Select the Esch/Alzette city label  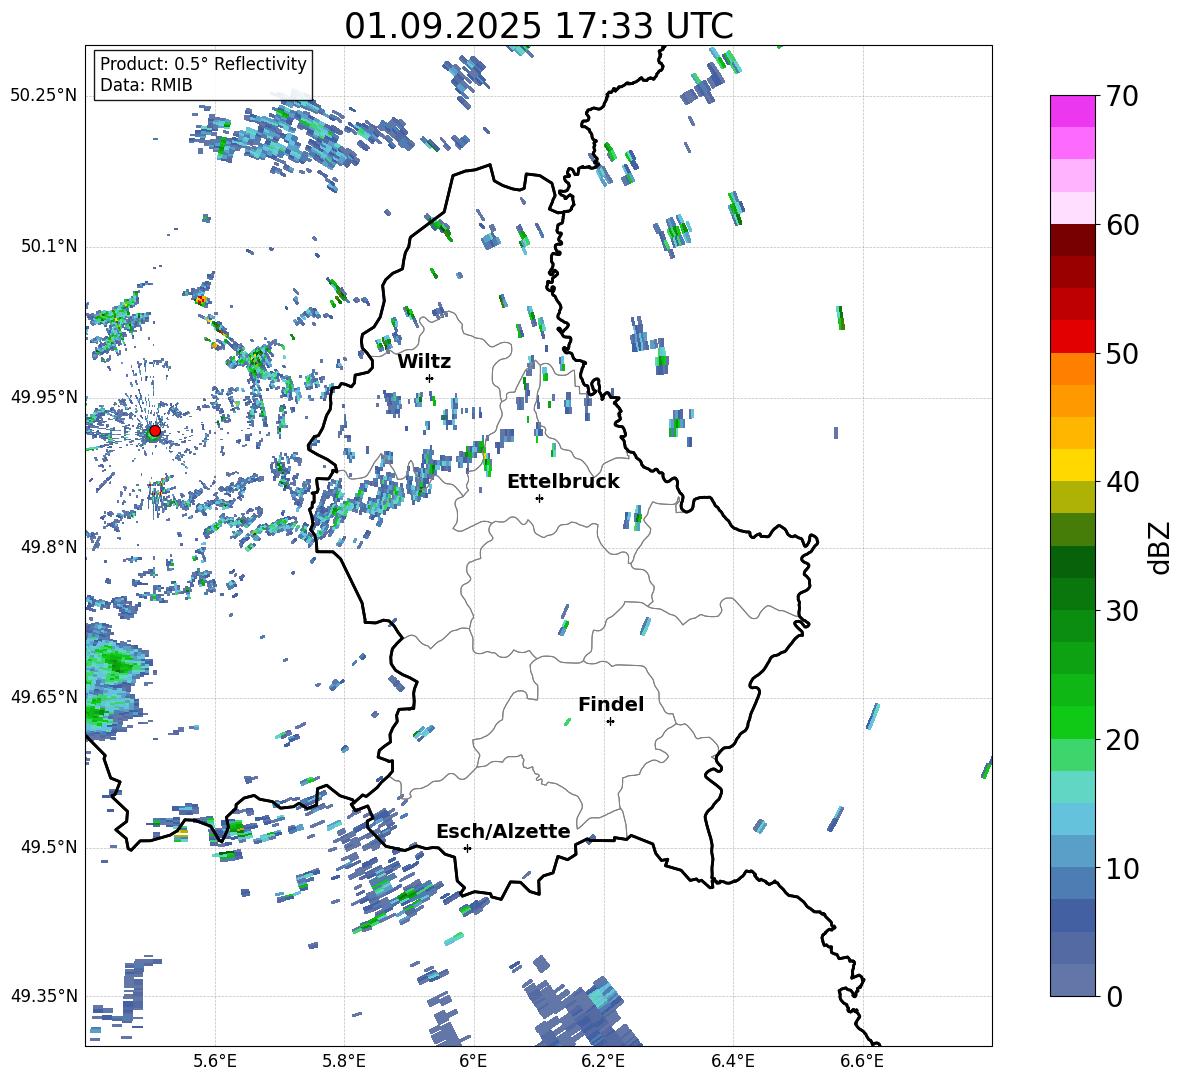click(503, 831)
